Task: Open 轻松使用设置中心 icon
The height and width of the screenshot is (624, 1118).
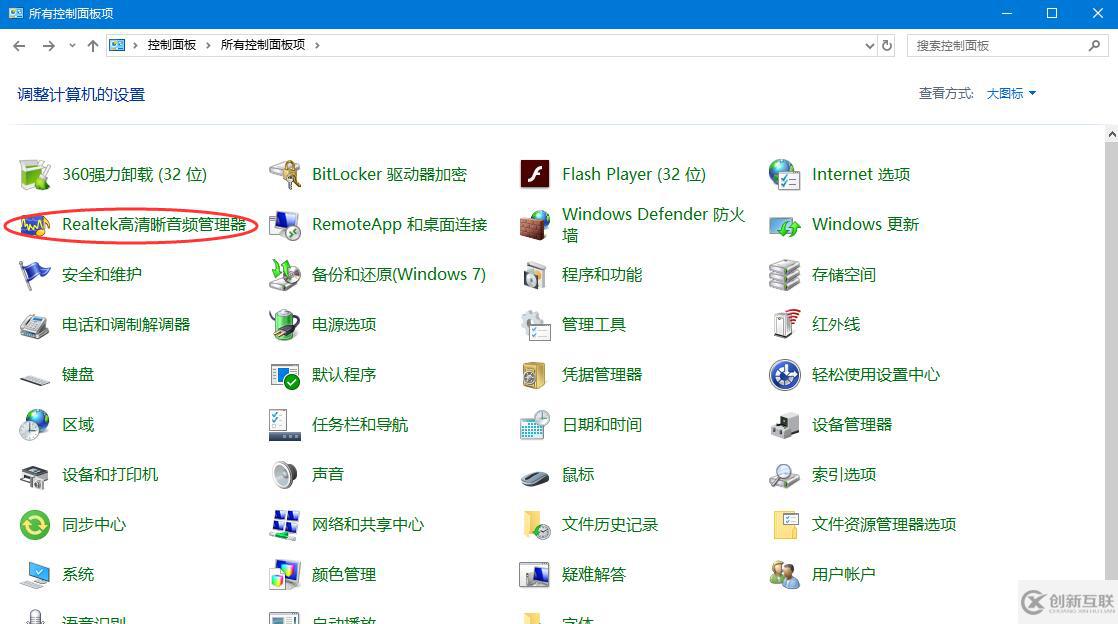Action: coord(784,375)
